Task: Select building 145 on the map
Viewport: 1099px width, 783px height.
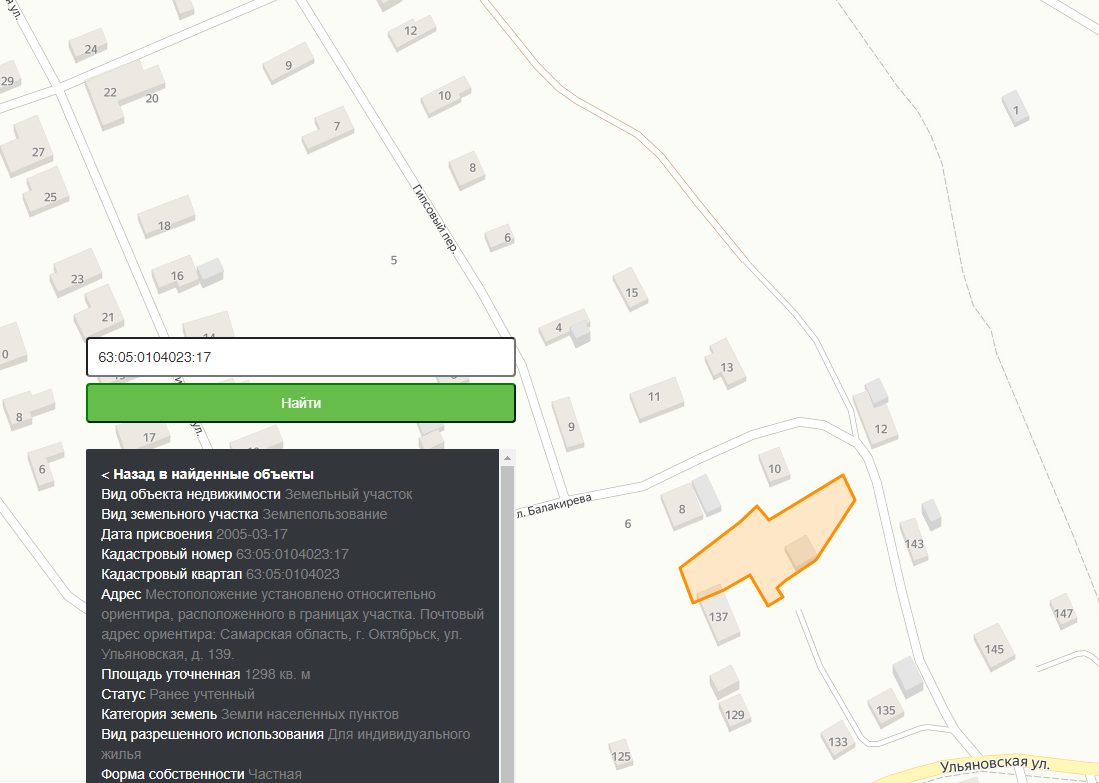Action: 994,648
